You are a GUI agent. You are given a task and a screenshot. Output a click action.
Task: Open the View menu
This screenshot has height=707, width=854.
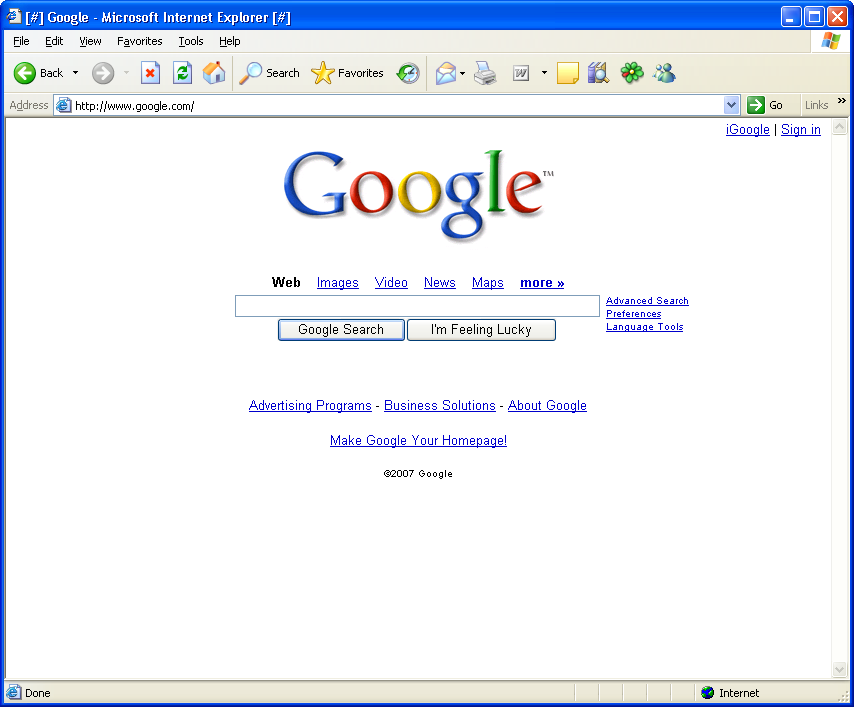(90, 41)
